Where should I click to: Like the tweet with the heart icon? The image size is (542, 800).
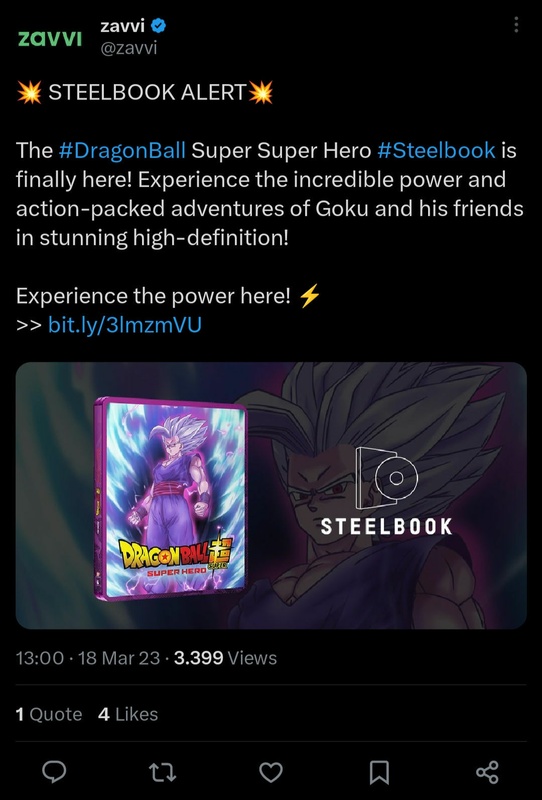[x=271, y=772]
